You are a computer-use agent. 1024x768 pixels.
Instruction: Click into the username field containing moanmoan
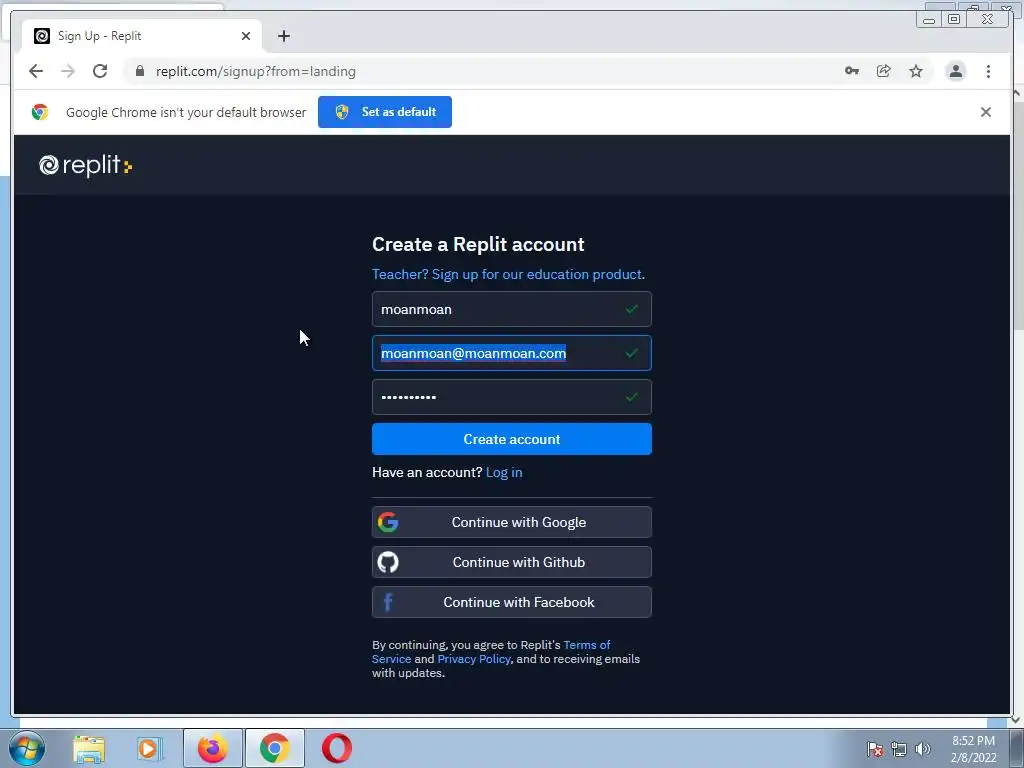click(x=511, y=309)
